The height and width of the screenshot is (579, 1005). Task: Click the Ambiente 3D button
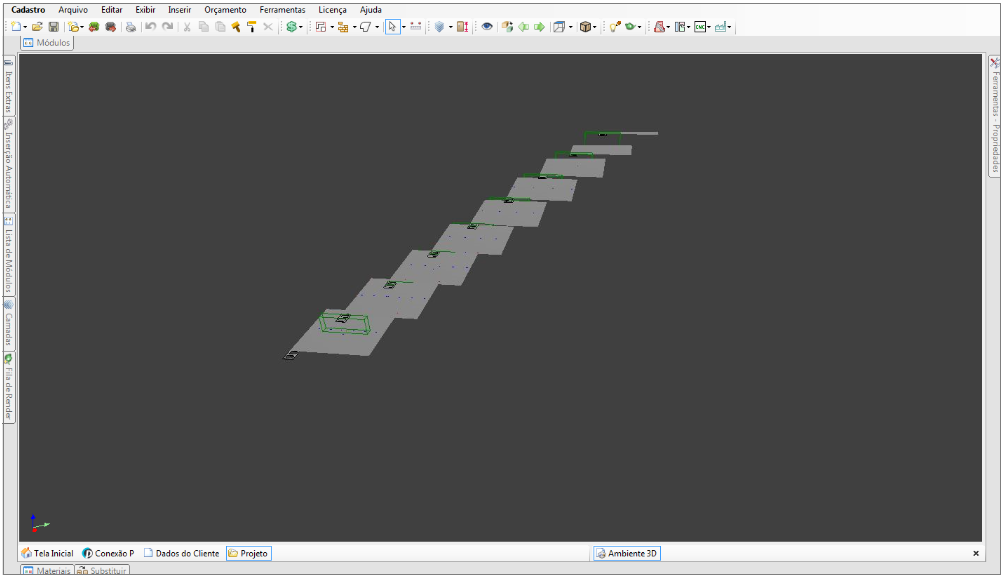click(x=627, y=553)
